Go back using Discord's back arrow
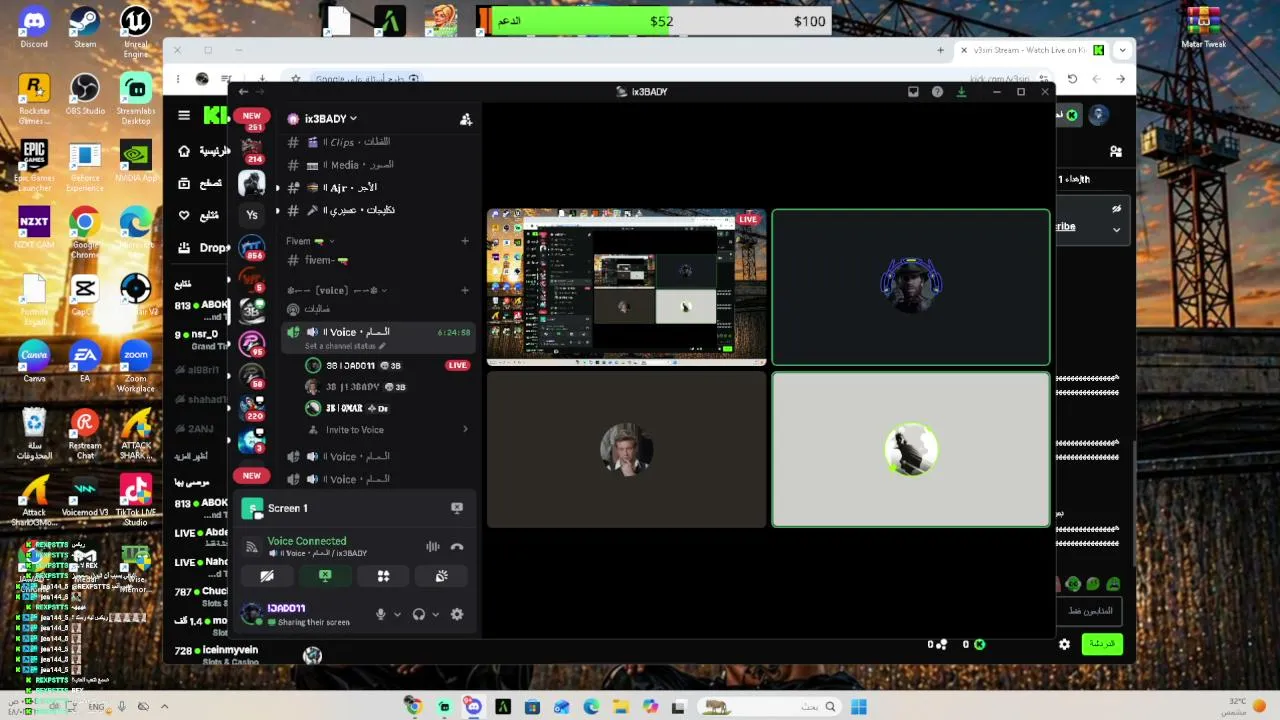This screenshot has height=720, width=1280. pyautogui.click(x=243, y=92)
